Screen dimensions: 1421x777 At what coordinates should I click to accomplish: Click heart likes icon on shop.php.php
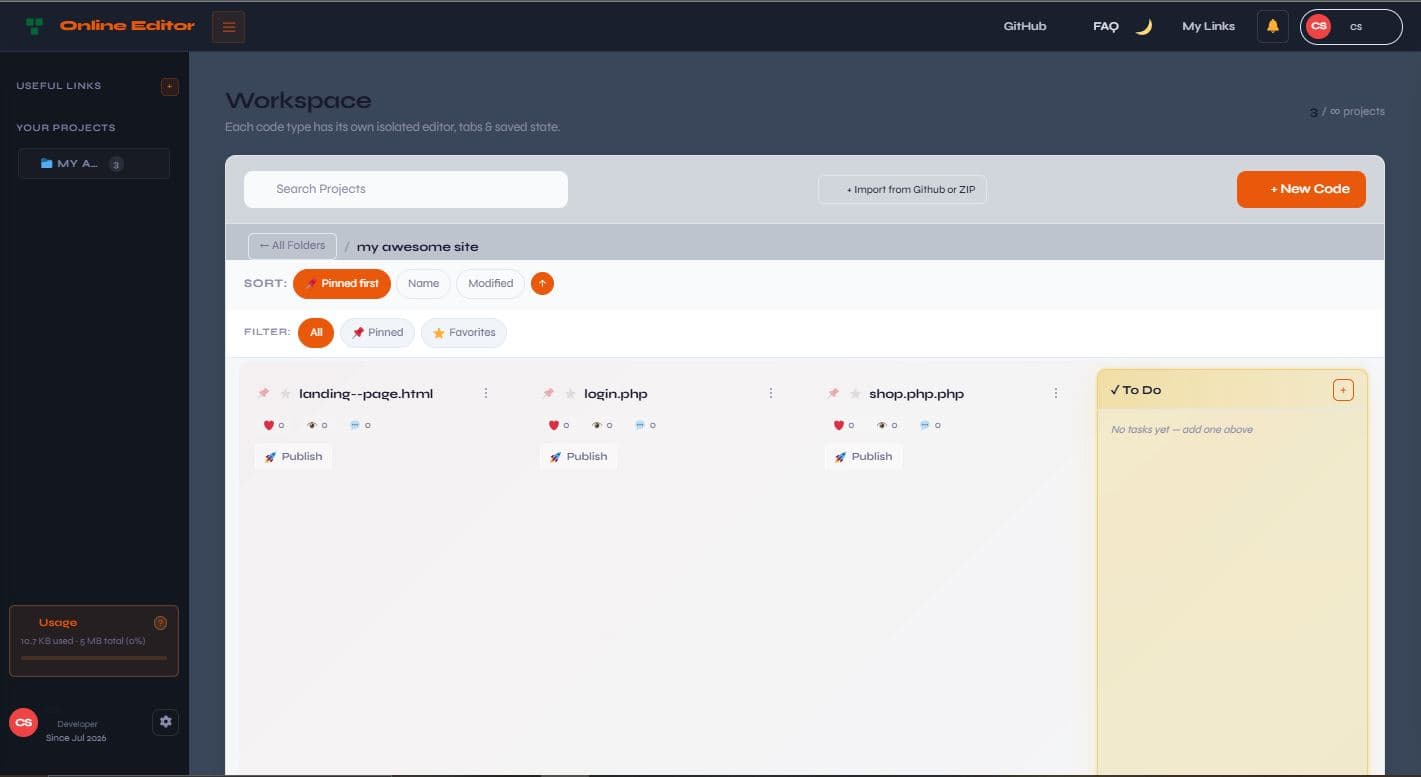(x=839, y=425)
